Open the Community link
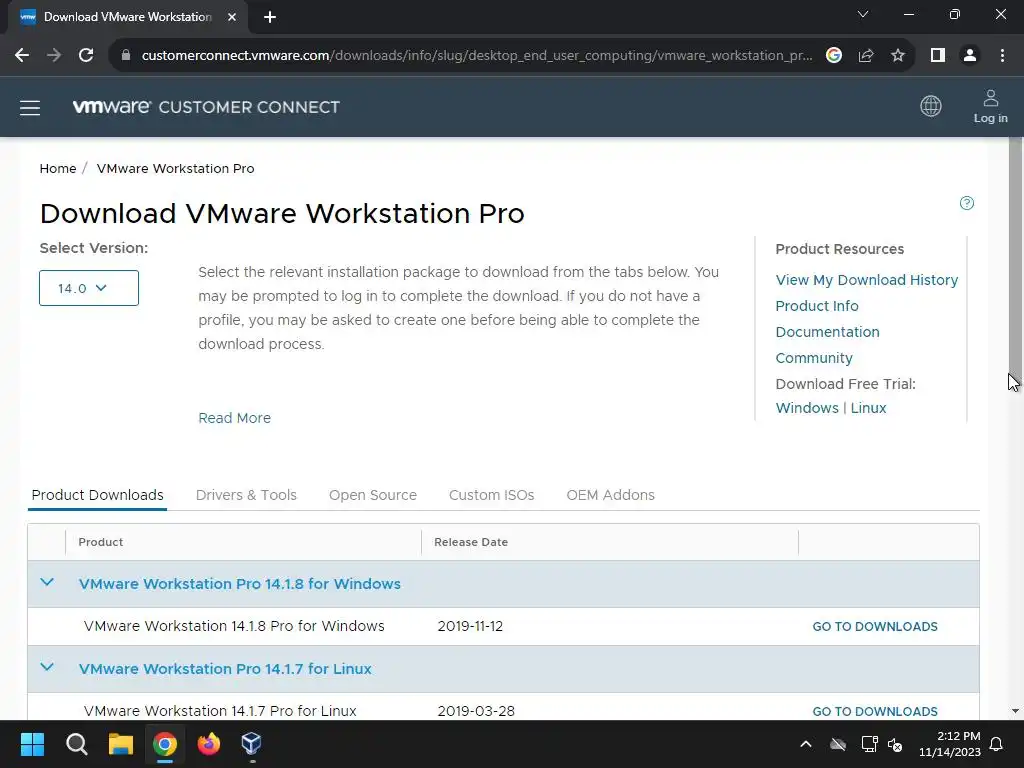This screenshot has width=1024, height=768. [814, 359]
